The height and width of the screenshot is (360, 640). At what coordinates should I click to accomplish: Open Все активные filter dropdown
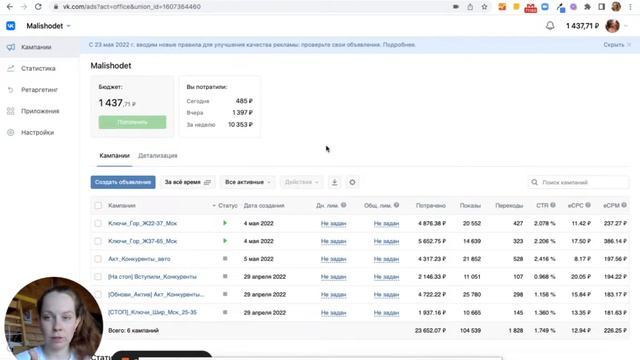[x=247, y=182]
